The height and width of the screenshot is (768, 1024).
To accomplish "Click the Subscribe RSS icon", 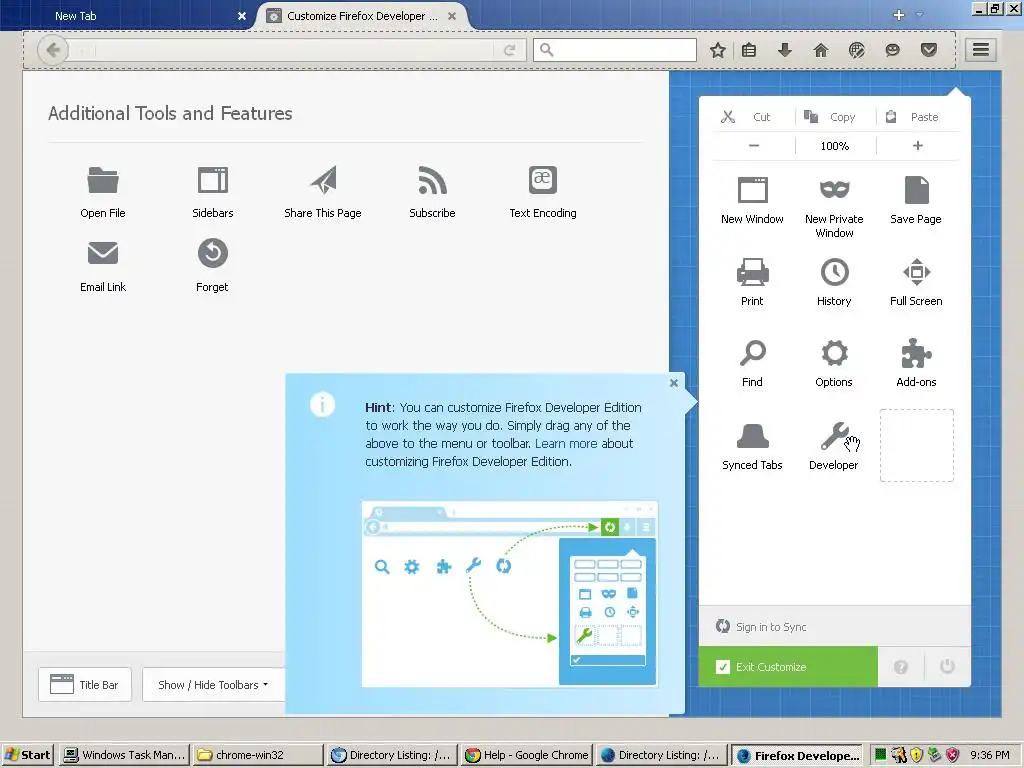I will (432, 181).
